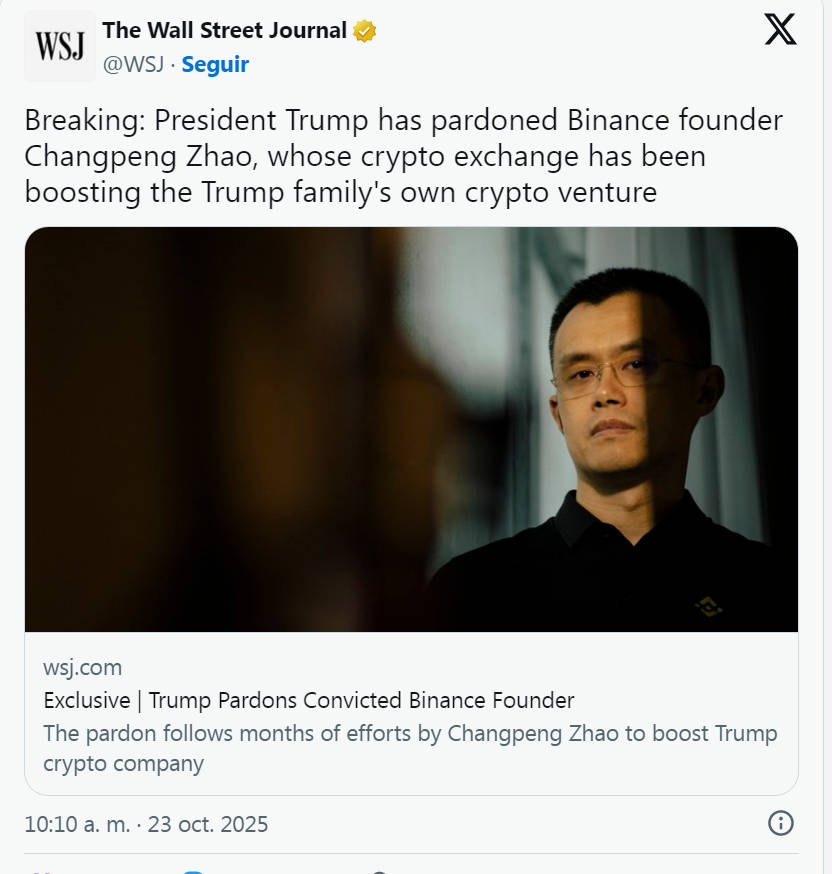Open the WSJ profile avatar

(60, 46)
